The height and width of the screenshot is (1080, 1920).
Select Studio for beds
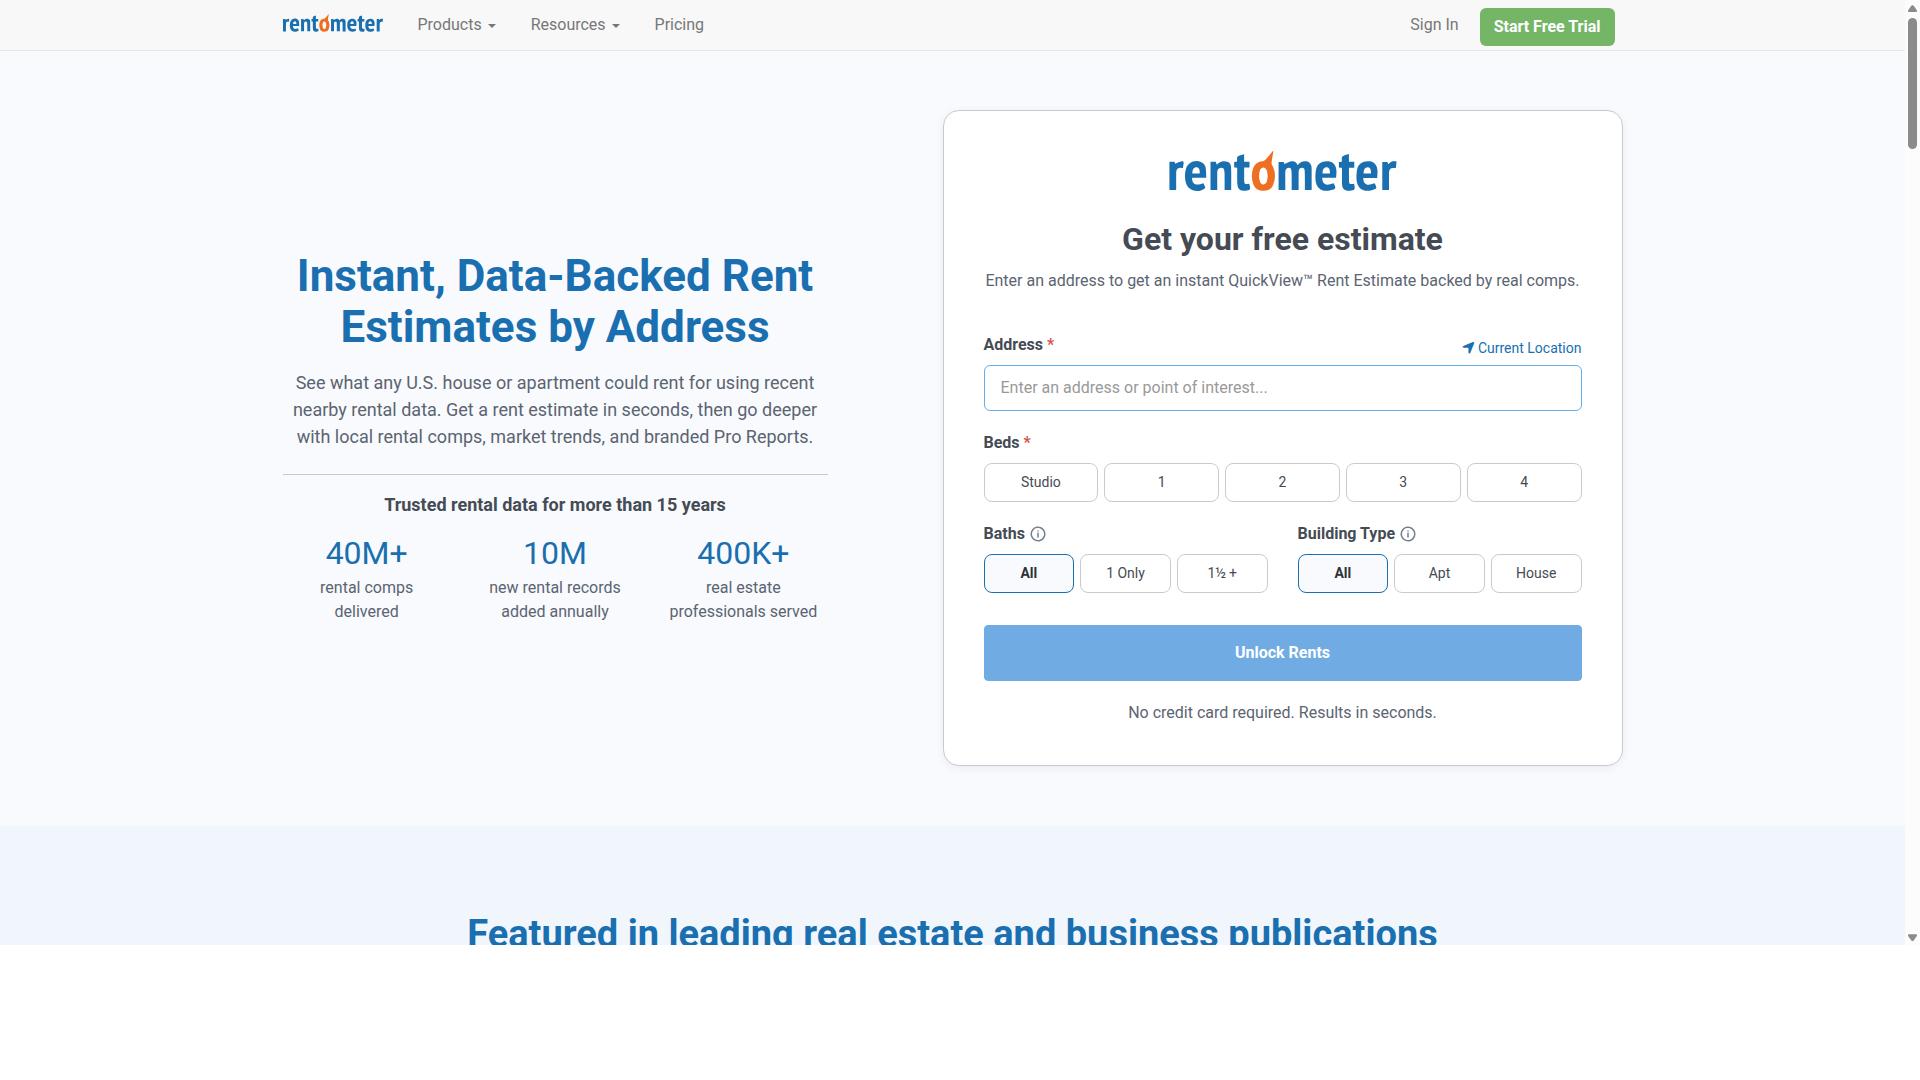[x=1041, y=482]
